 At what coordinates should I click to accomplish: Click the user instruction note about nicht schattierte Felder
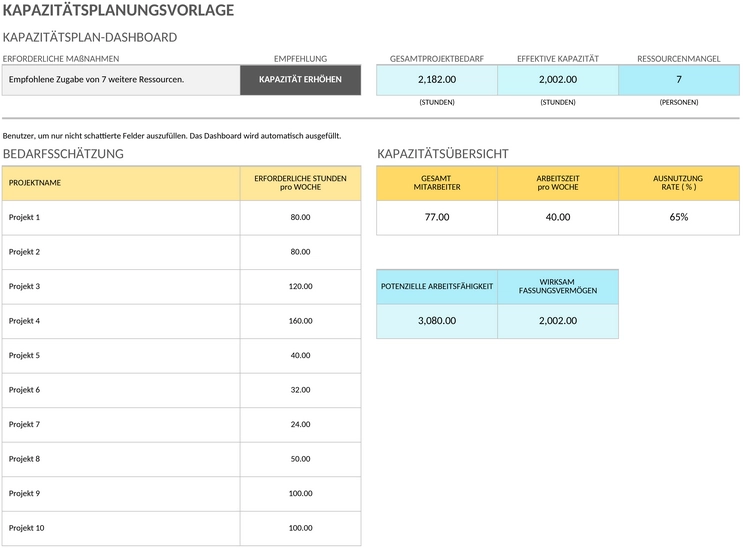tap(172, 136)
